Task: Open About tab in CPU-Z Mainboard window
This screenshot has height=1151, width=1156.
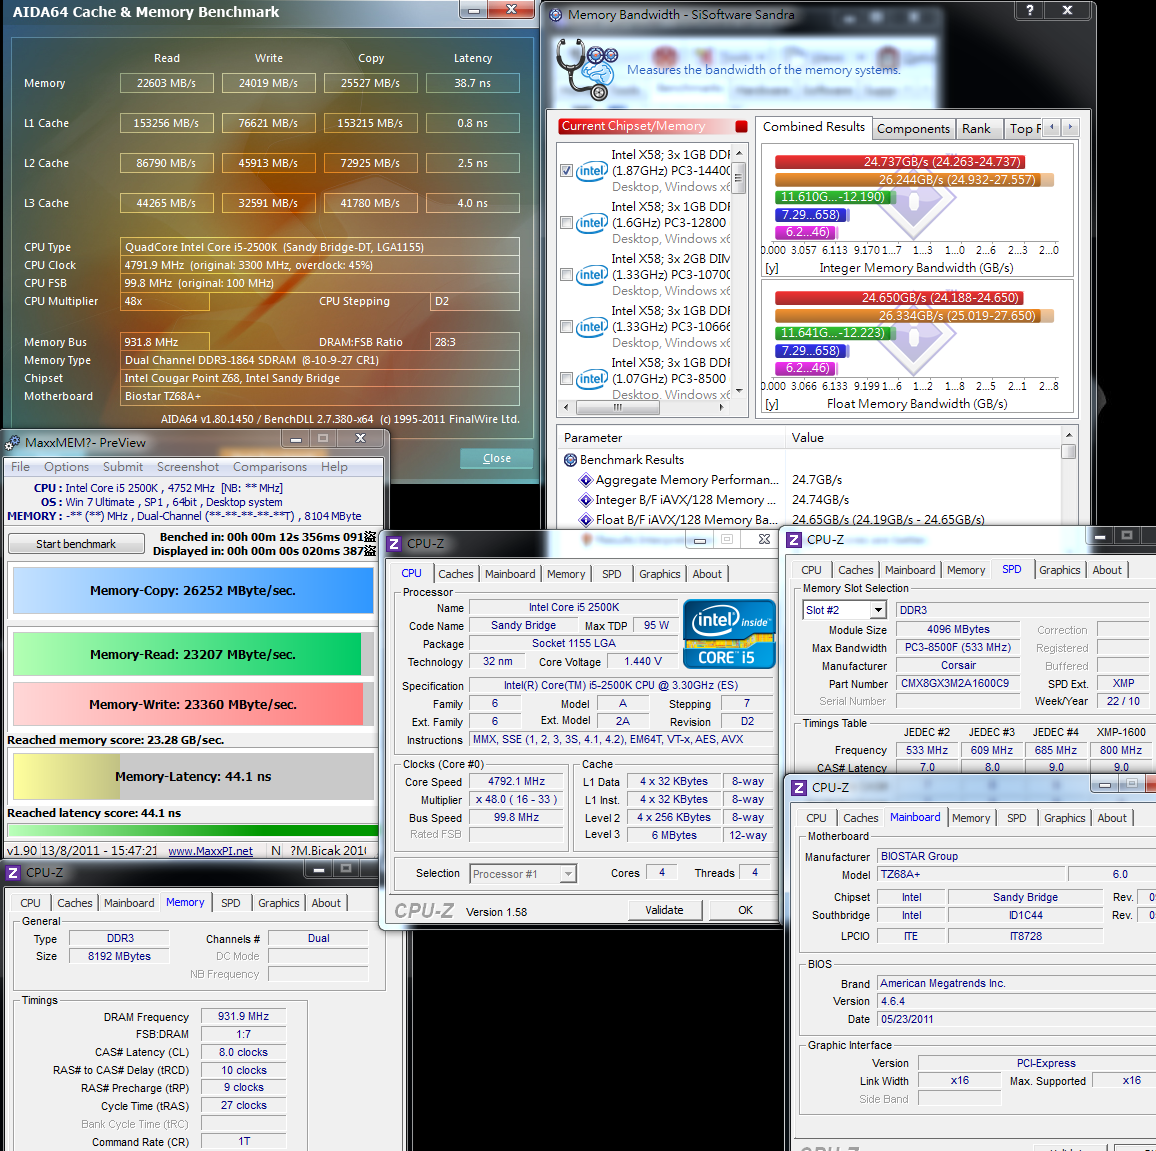Action: (1112, 818)
